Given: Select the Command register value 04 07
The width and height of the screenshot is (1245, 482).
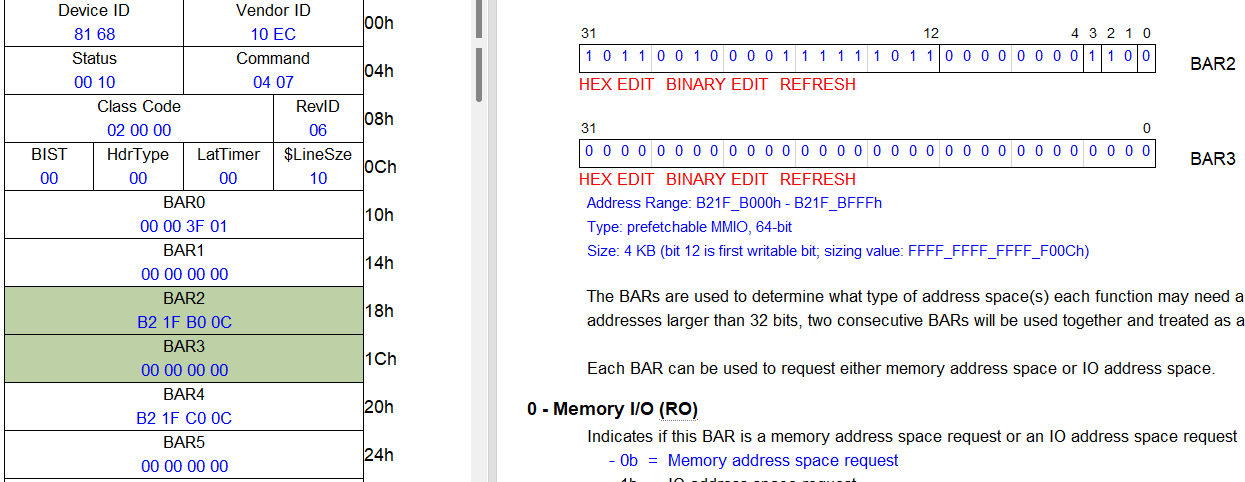Looking at the screenshot, I should 273,82.
